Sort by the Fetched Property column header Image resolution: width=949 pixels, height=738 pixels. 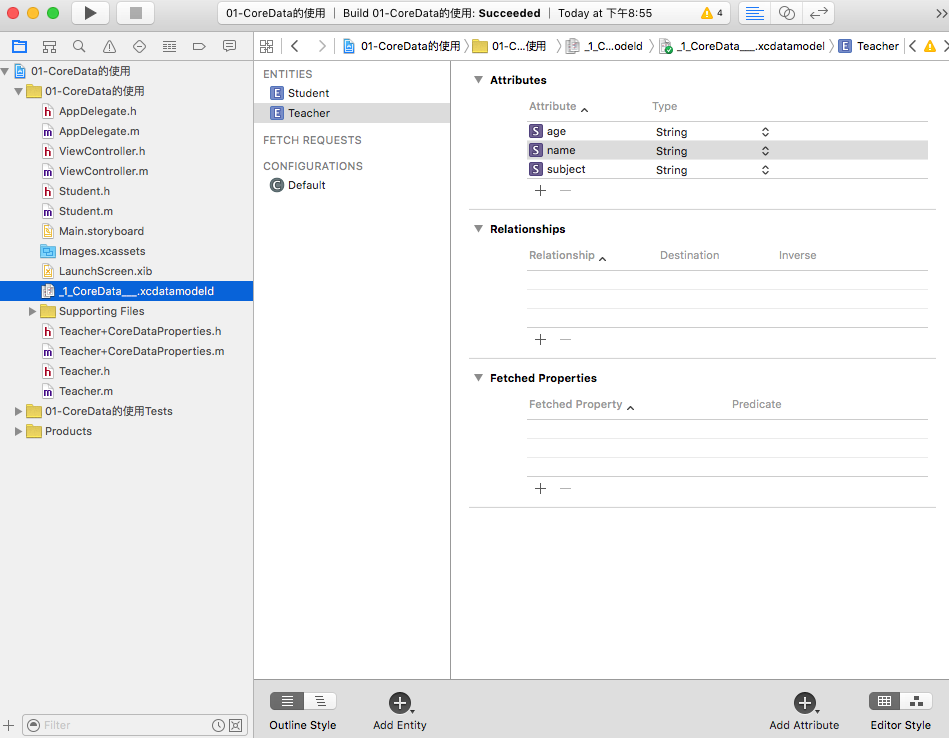tap(582, 404)
